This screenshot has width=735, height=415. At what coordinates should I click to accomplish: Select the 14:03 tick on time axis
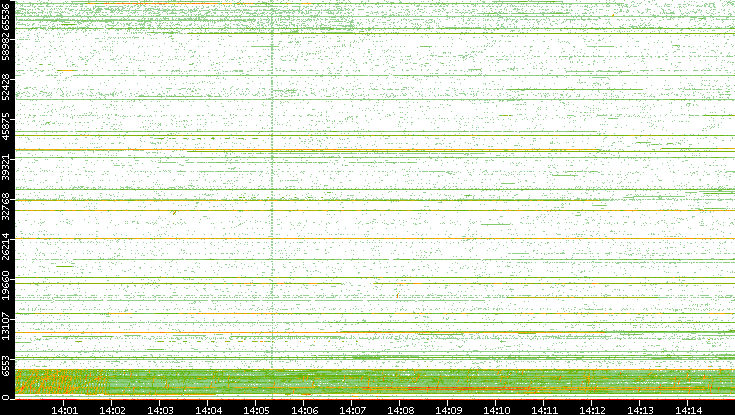click(x=160, y=408)
